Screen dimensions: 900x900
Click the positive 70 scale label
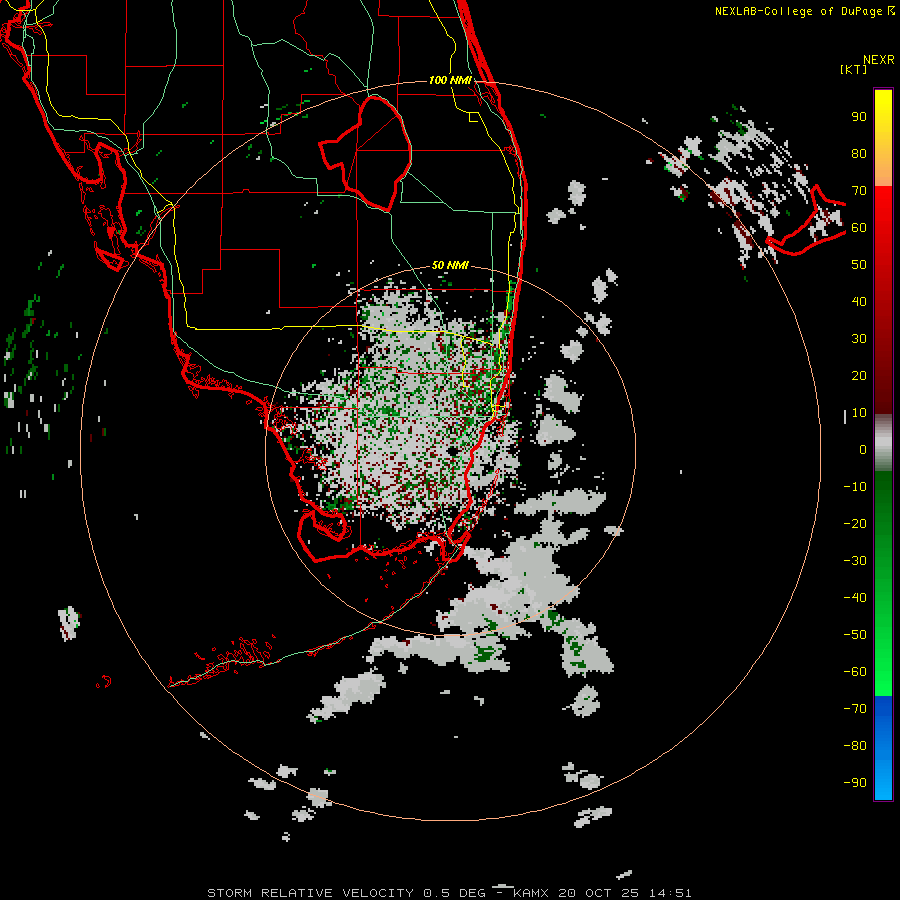[859, 191]
